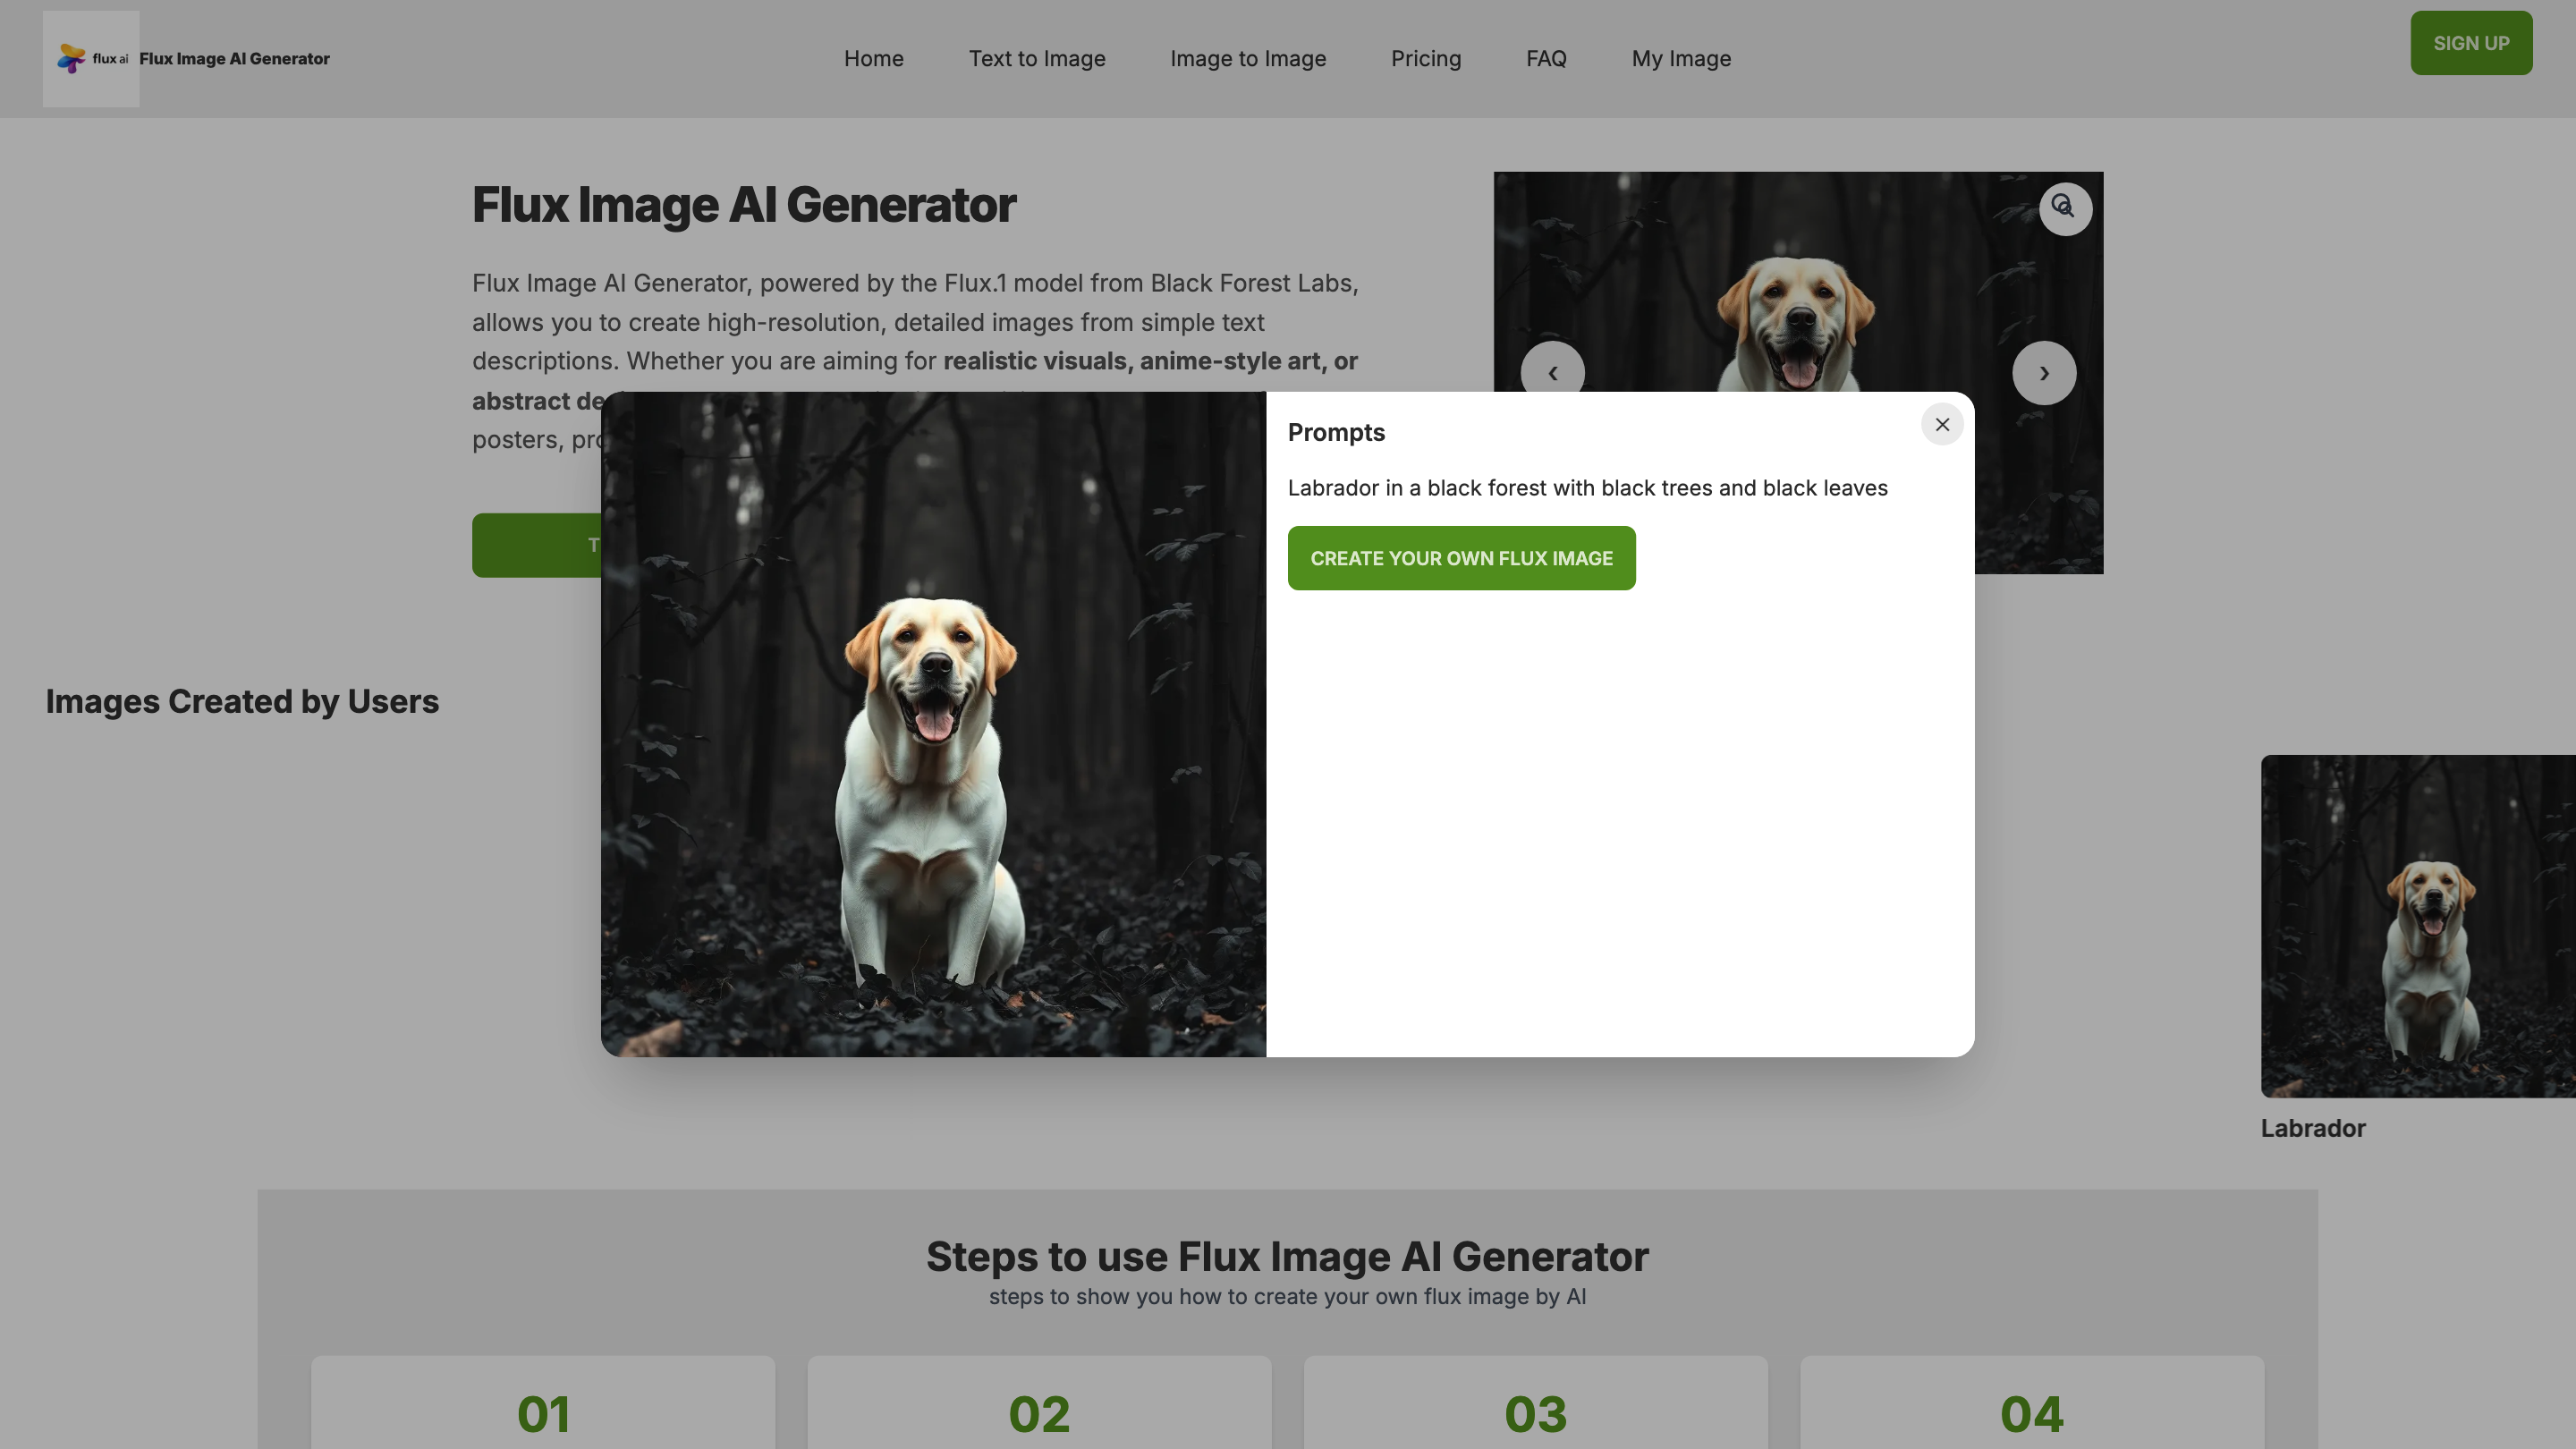Go to the FAQ section

point(1546,58)
